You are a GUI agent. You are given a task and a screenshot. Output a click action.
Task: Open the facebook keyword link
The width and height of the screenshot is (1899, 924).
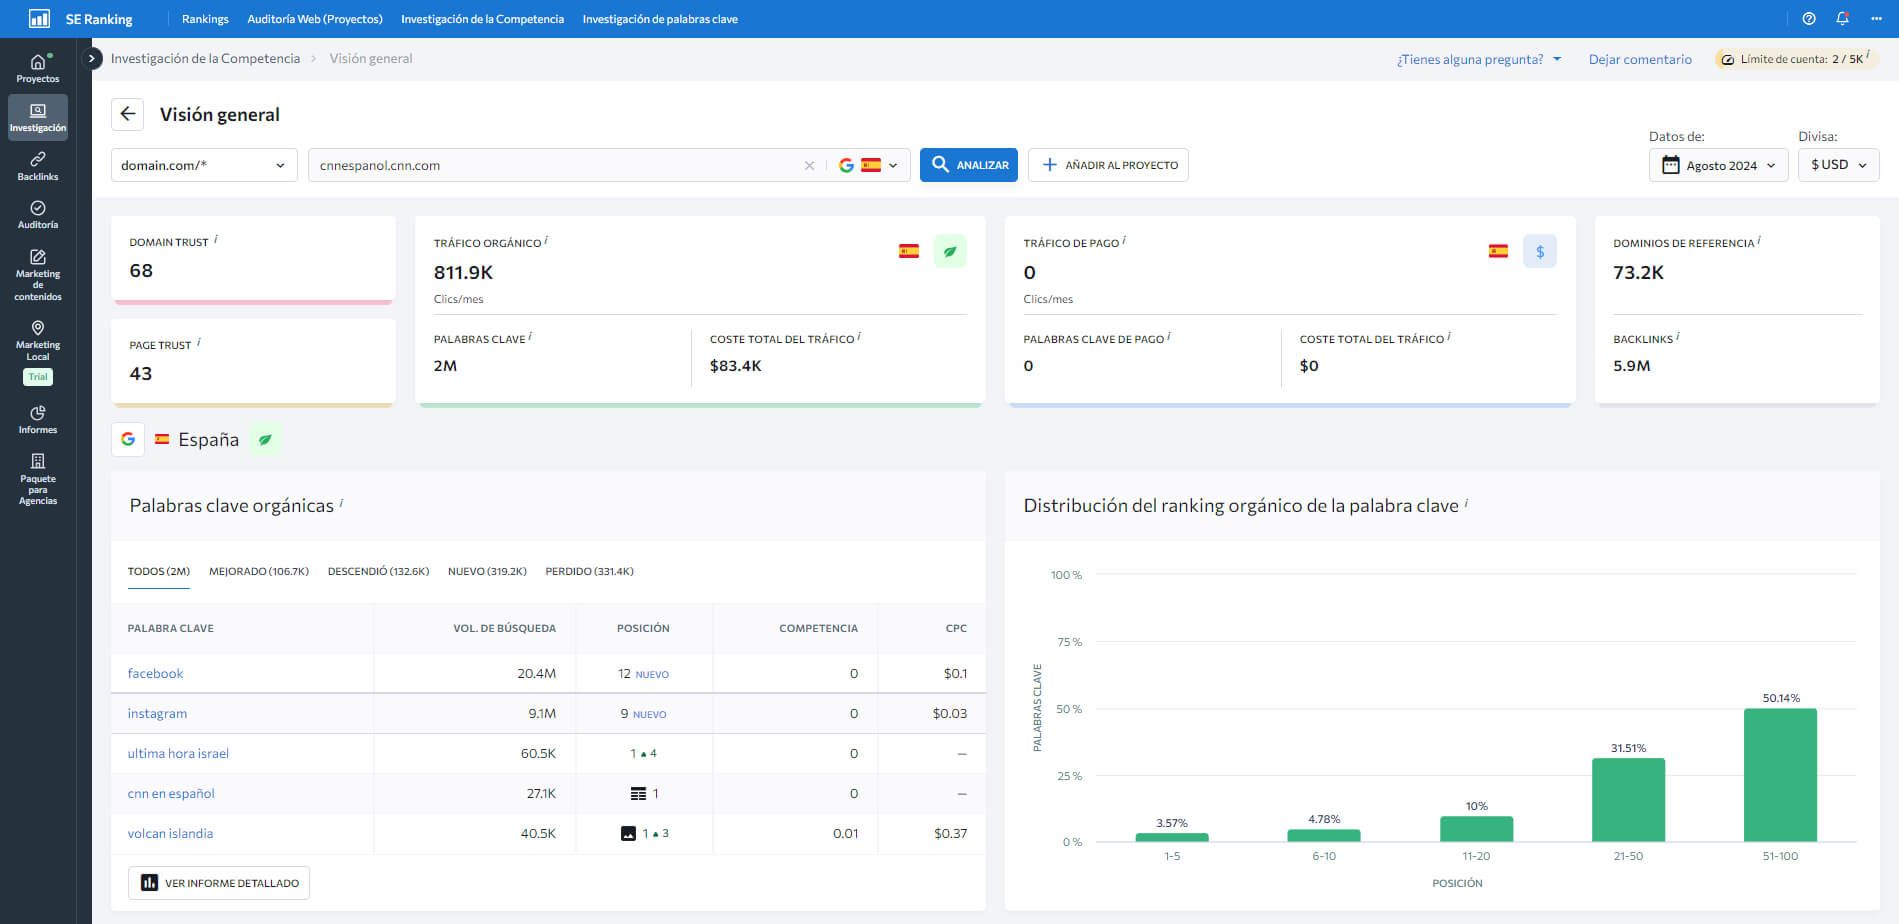[155, 673]
